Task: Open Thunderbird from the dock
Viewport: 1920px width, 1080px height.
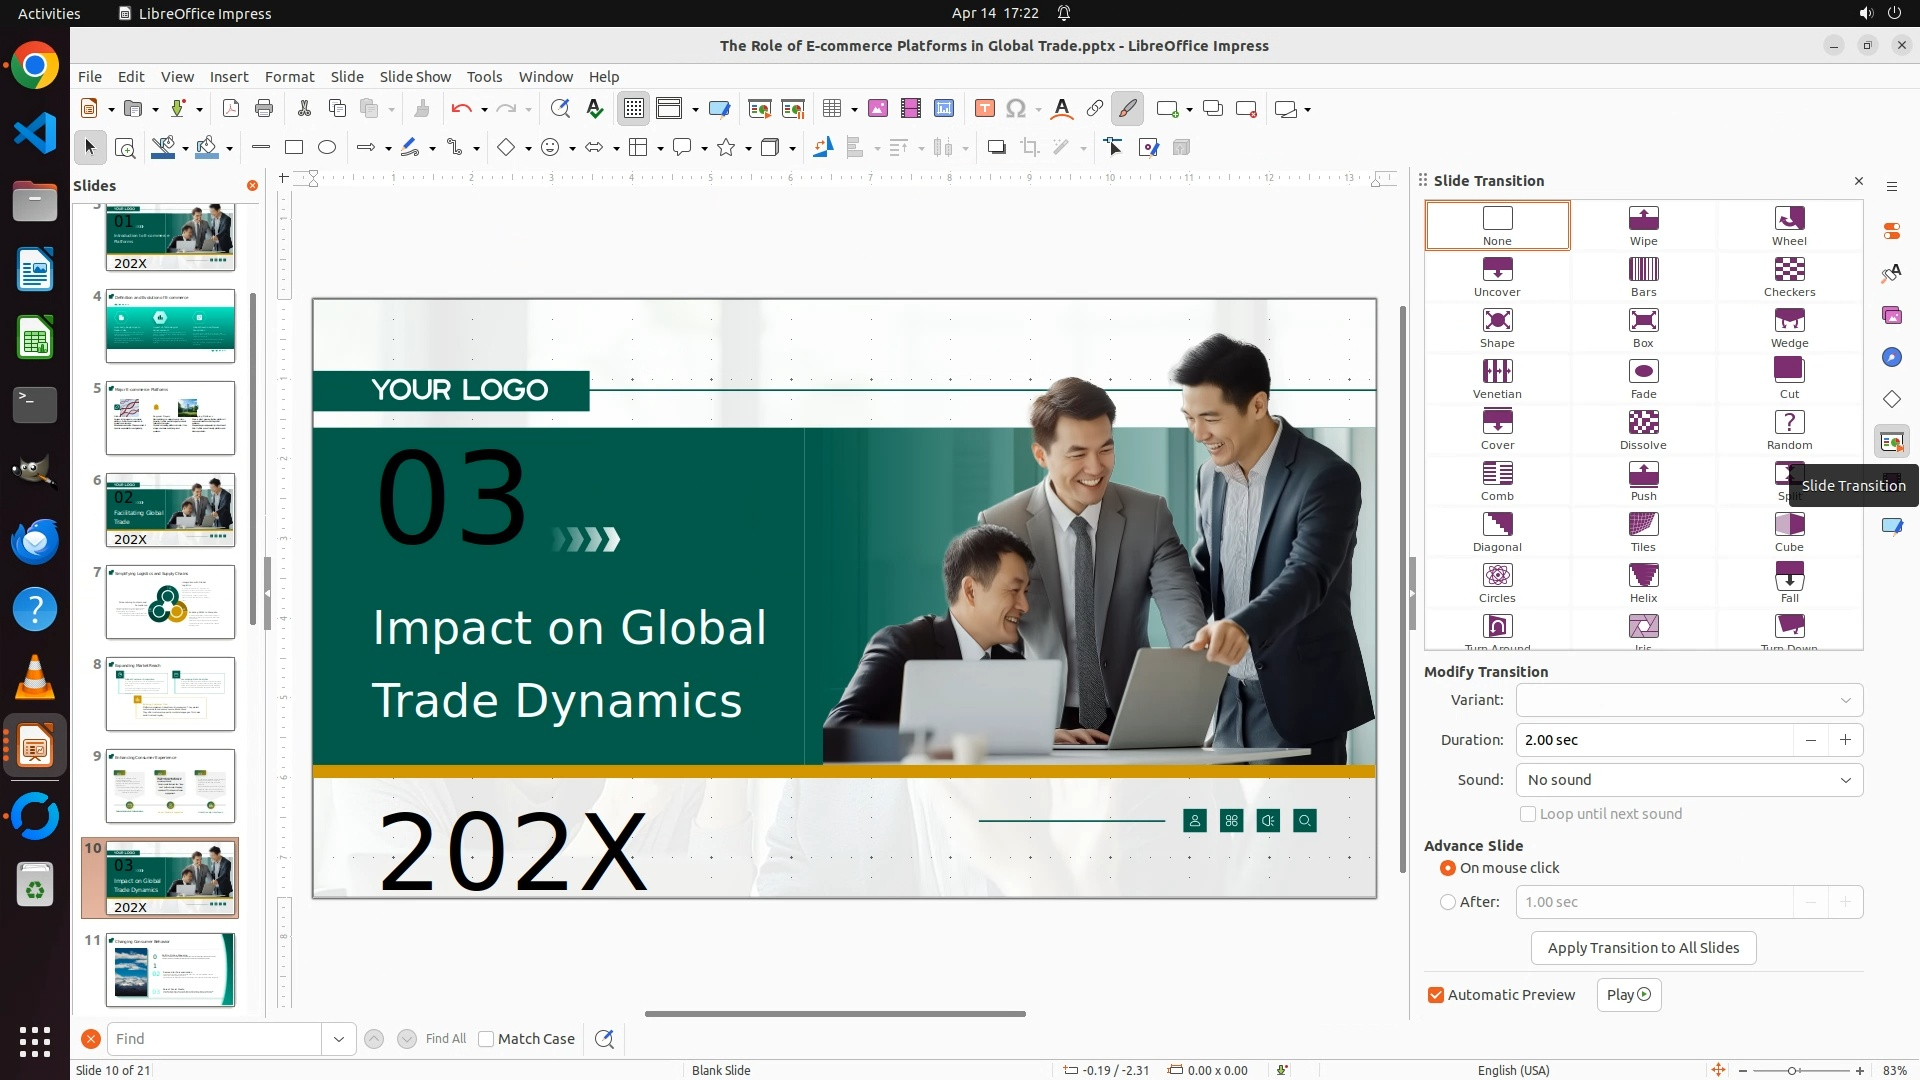Action: (35, 541)
